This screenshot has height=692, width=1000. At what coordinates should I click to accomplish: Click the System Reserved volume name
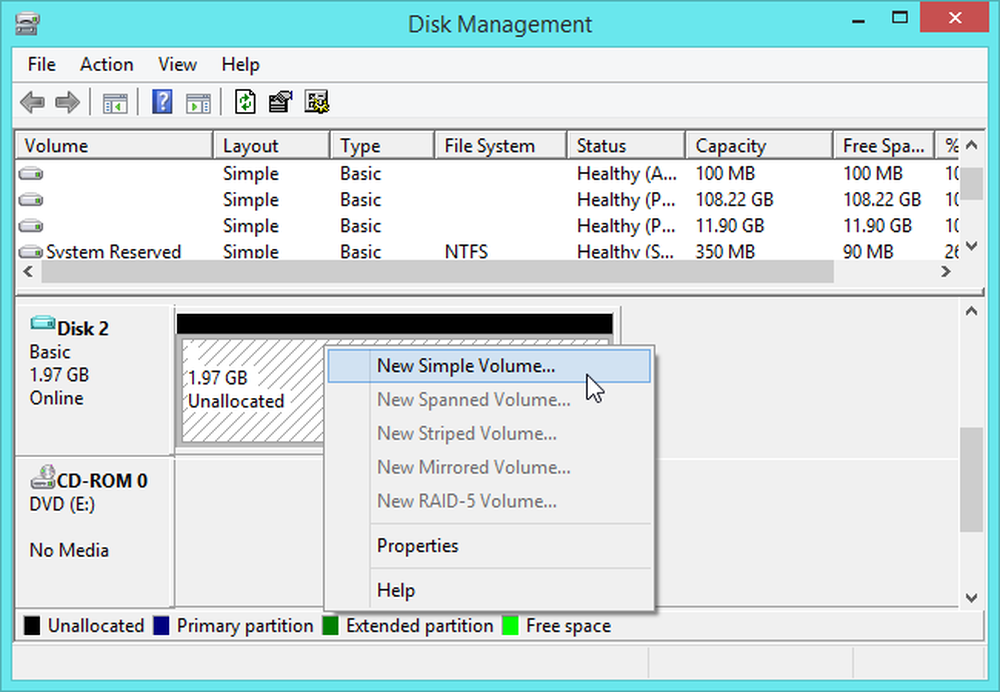click(x=113, y=252)
